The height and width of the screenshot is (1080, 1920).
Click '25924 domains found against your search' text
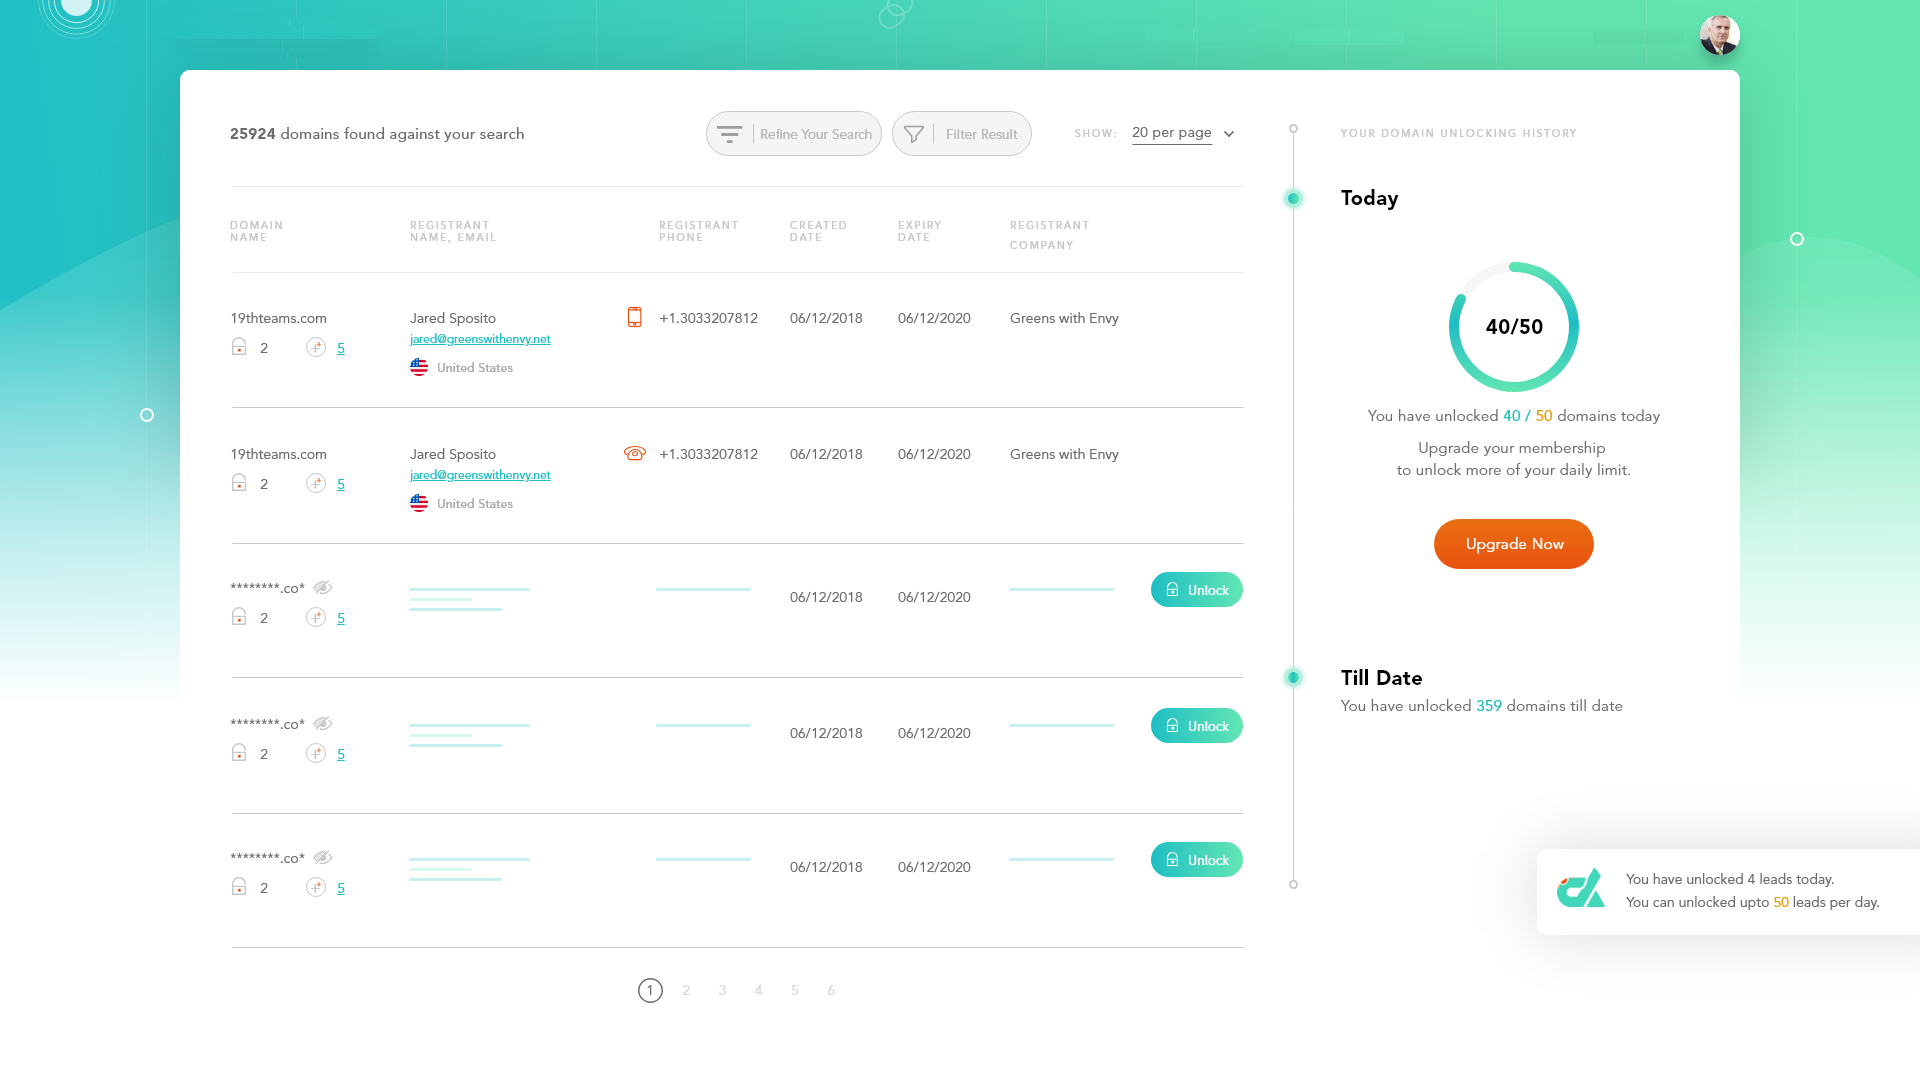click(x=377, y=134)
